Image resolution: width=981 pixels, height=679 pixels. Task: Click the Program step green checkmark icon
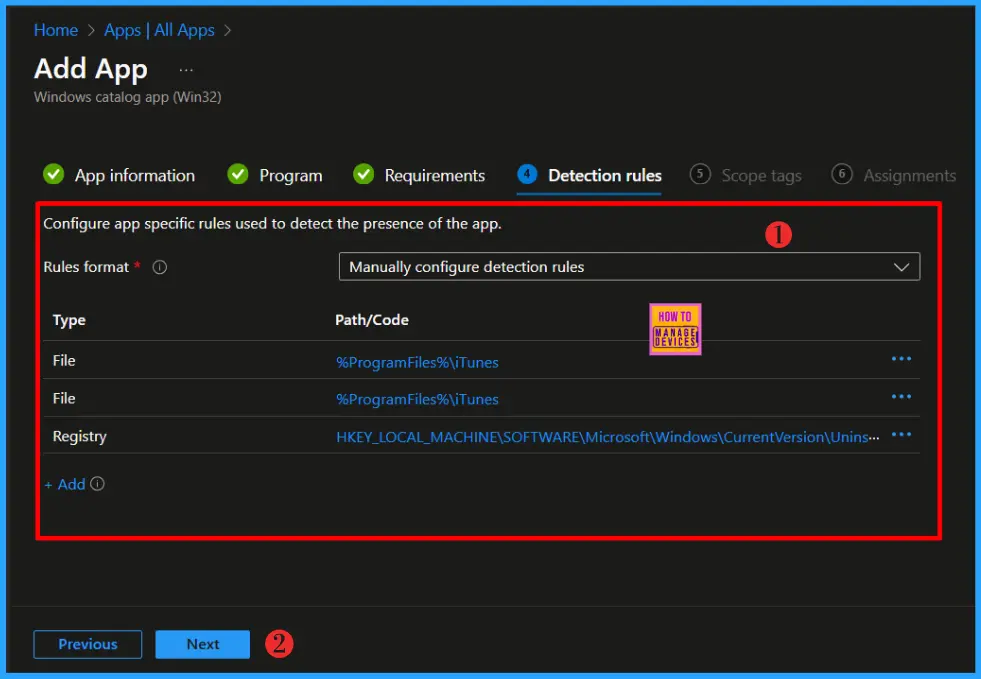pyautogui.click(x=238, y=174)
